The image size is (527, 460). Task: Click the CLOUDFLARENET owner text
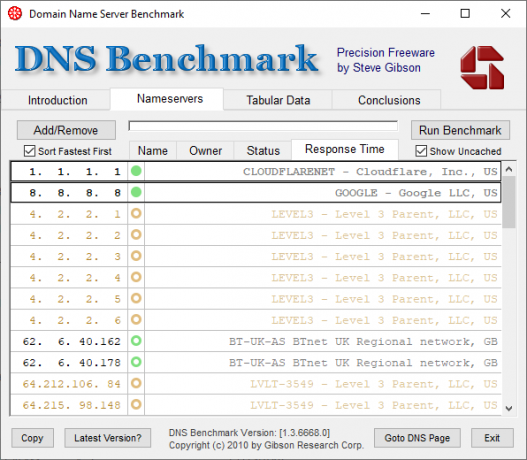(x=370, y=172)
